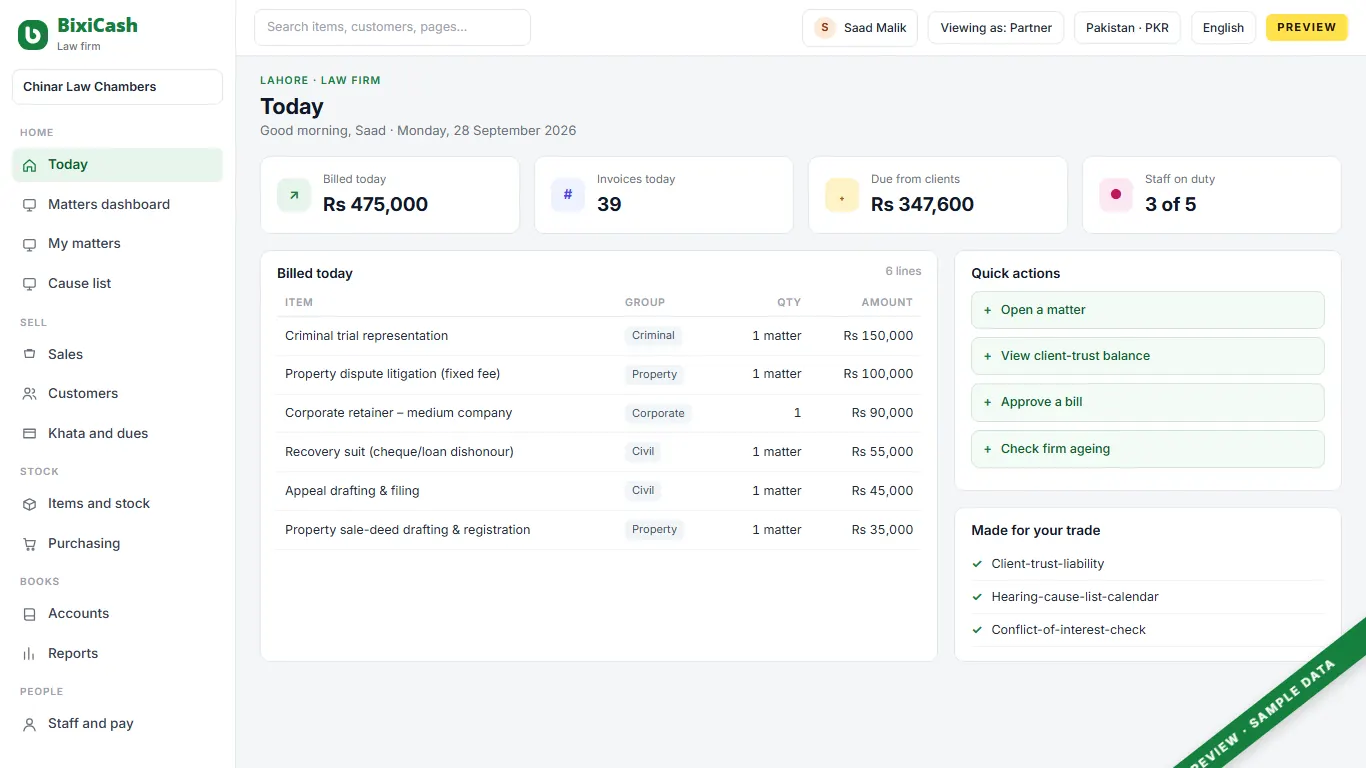The width and height of the screenshot is (1366, 768).
Task: Click the Today home icon in sidebar
Action: 29,165
